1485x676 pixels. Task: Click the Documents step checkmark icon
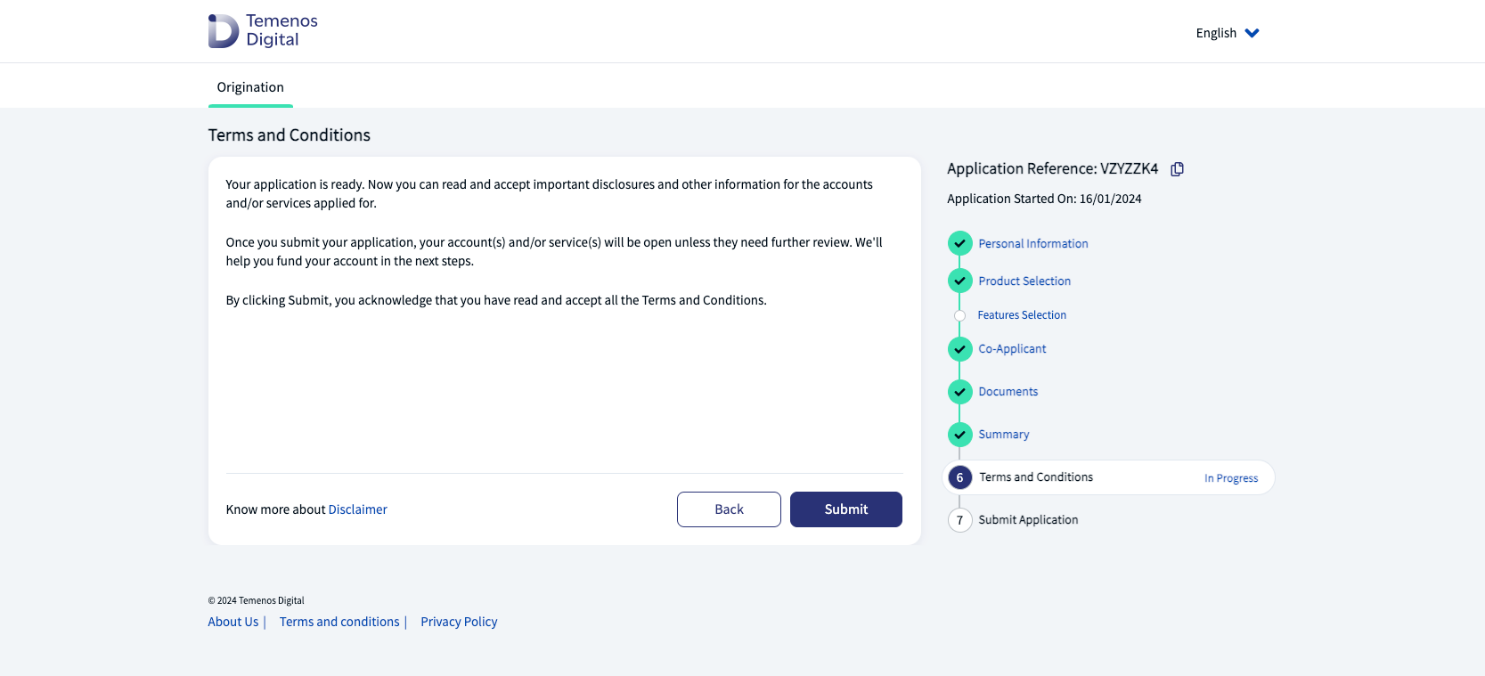[960, 392]
